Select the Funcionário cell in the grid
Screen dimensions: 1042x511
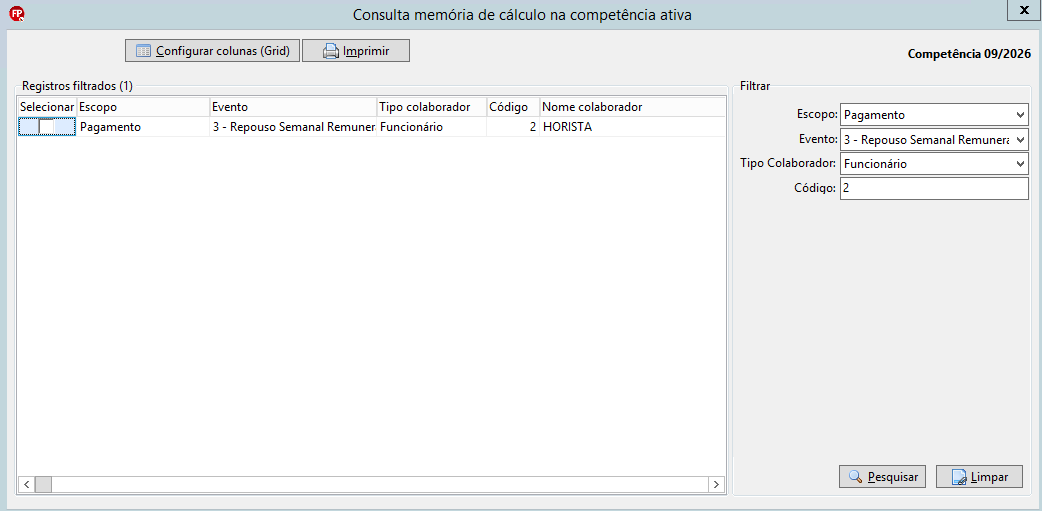pyautogui.click(x=431, y=127)
